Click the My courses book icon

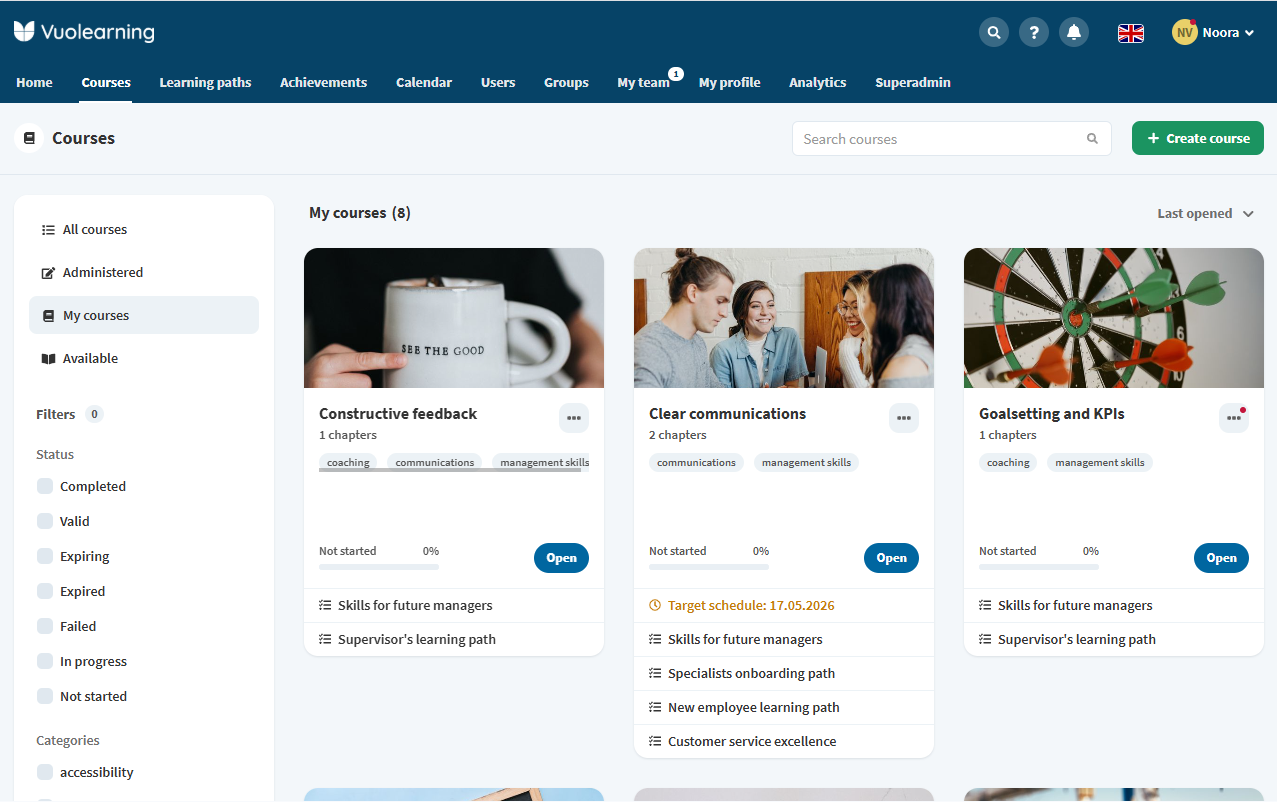tap(48, 315)
